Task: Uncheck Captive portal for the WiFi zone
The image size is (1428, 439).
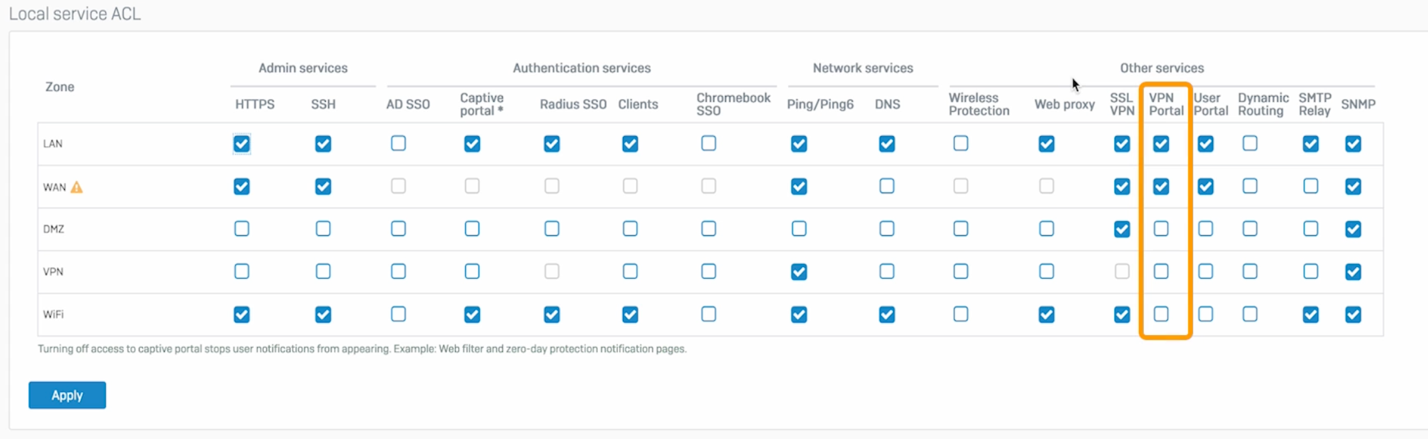Action: (x=472, y=314)
